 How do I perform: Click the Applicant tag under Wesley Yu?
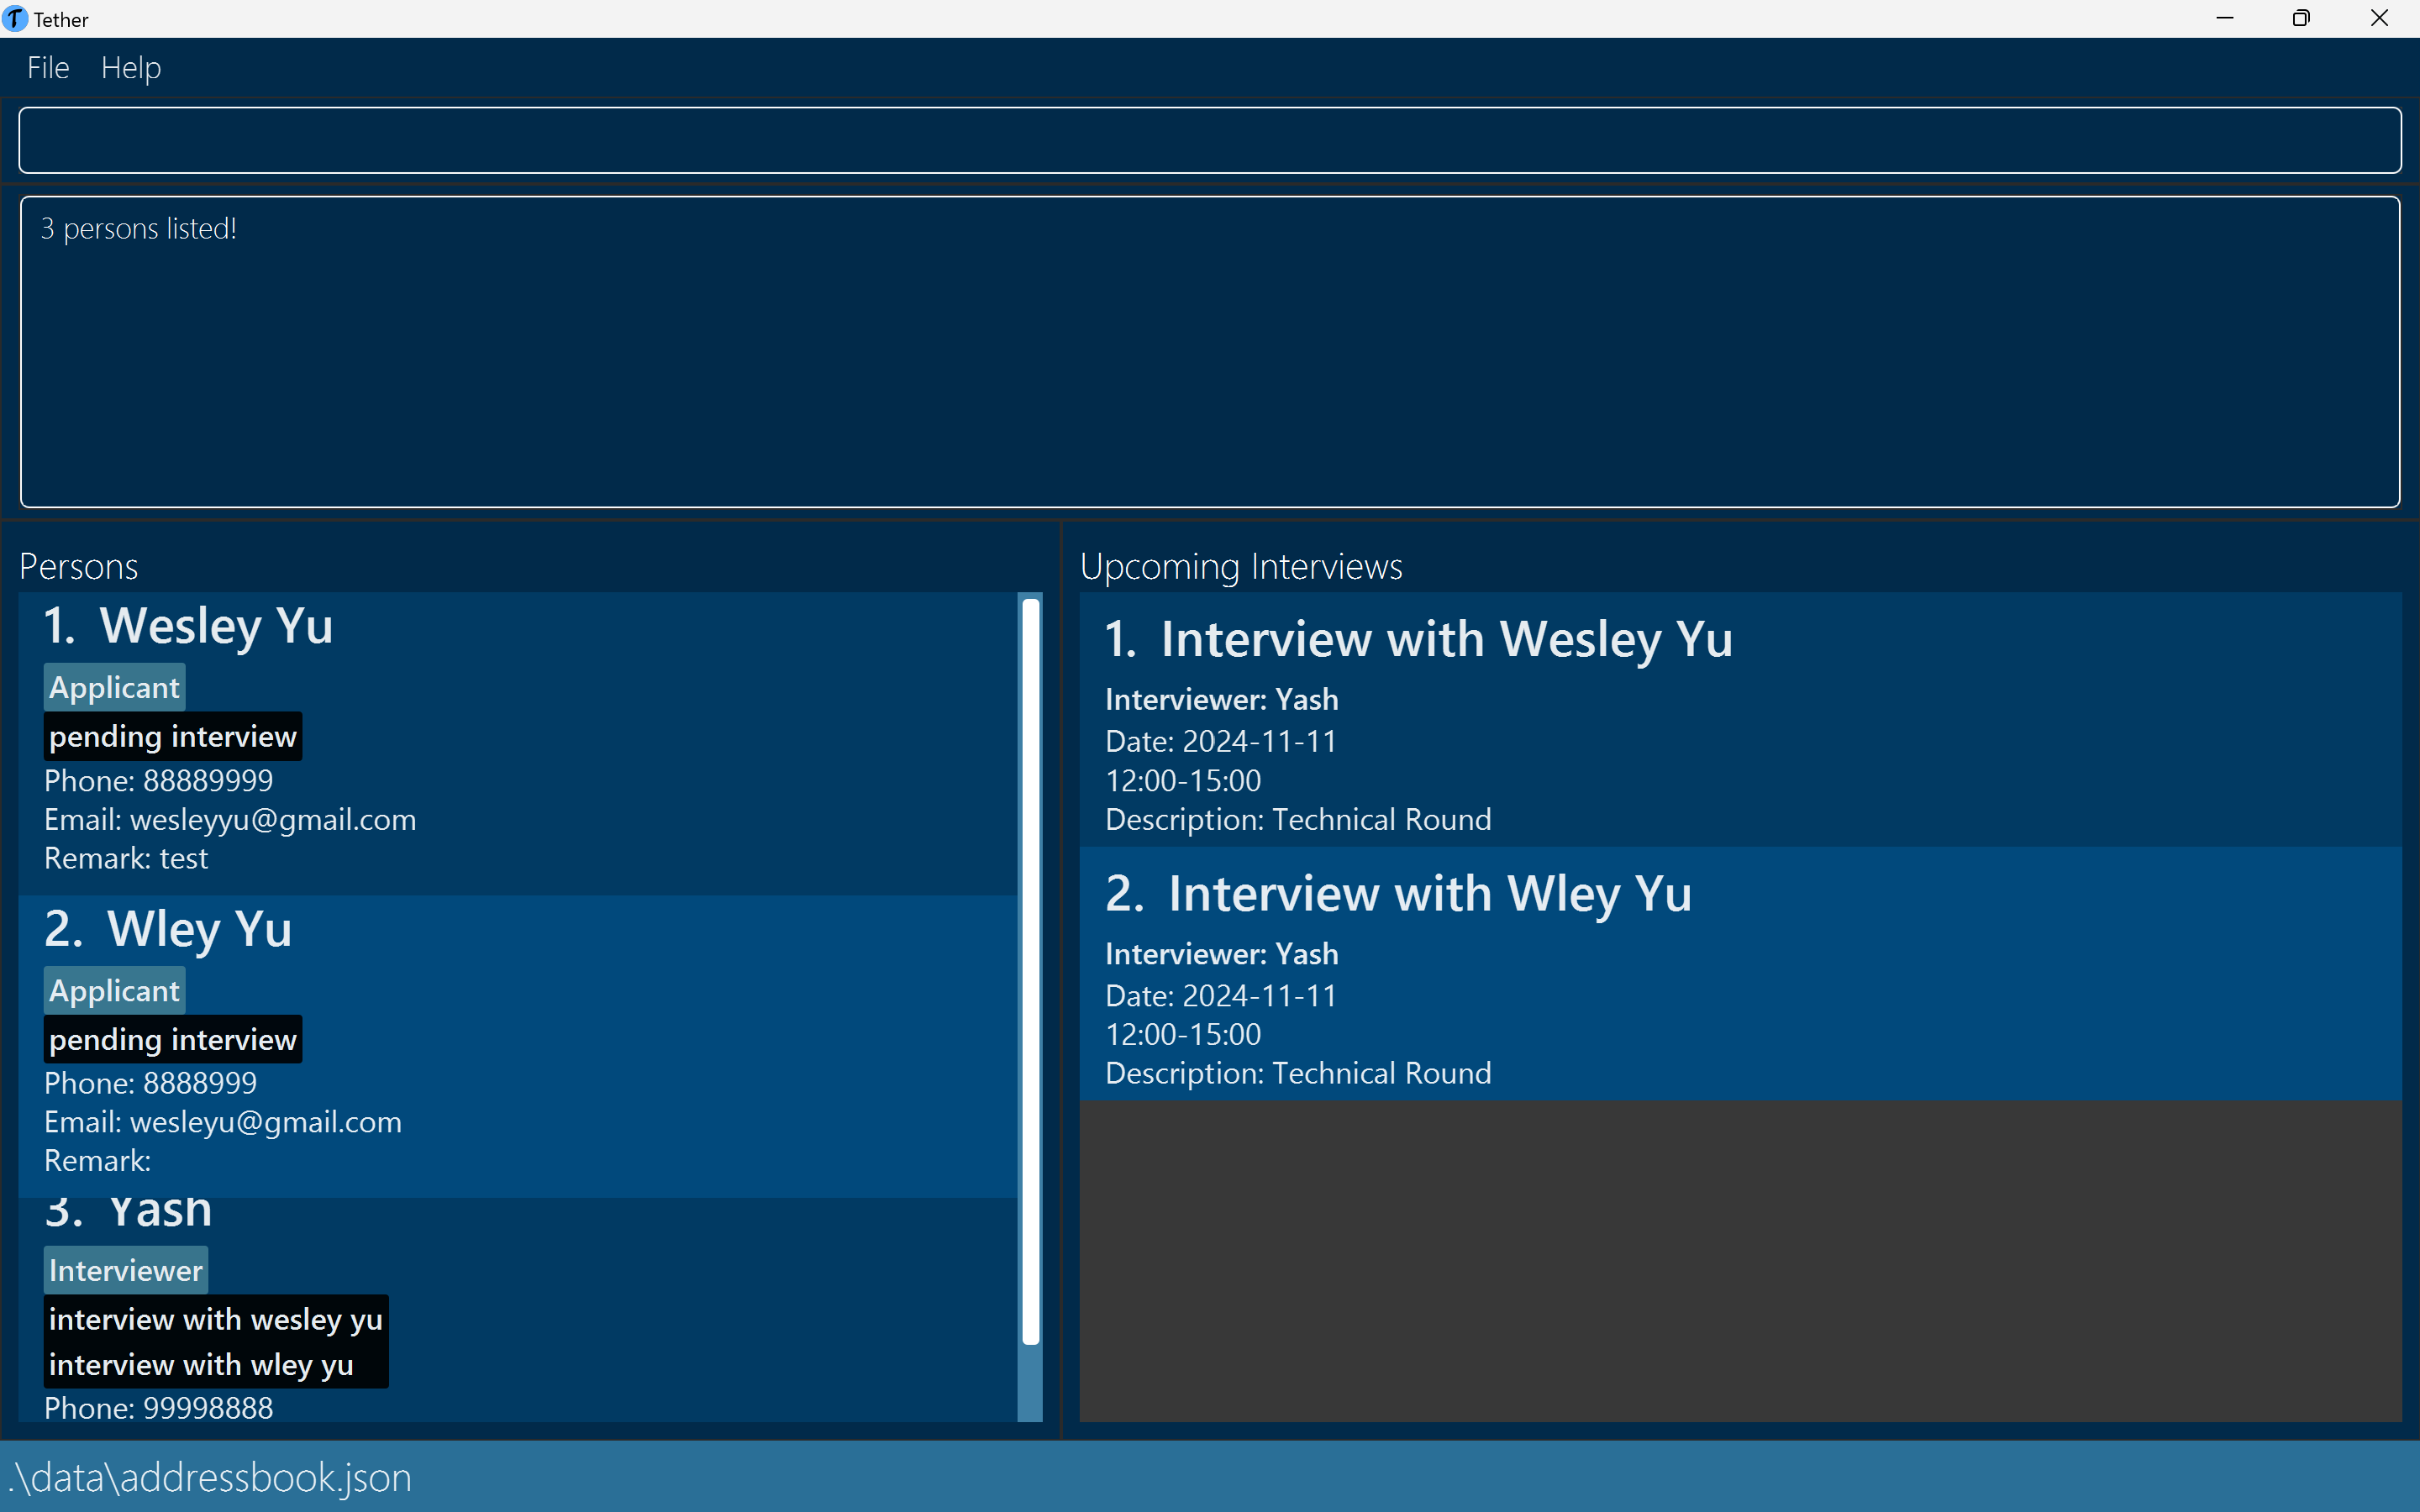tap(115, 688)
